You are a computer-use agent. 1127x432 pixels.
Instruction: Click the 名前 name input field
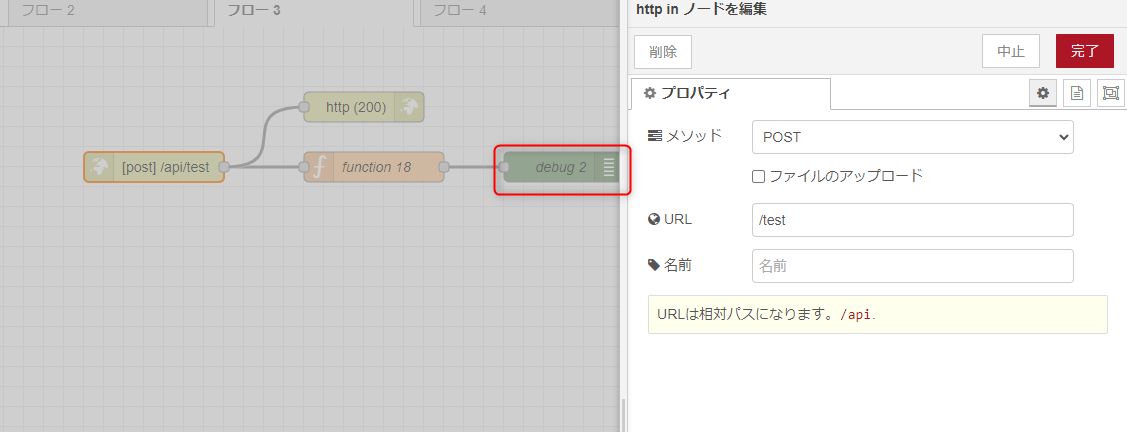(x=912, y=266)
